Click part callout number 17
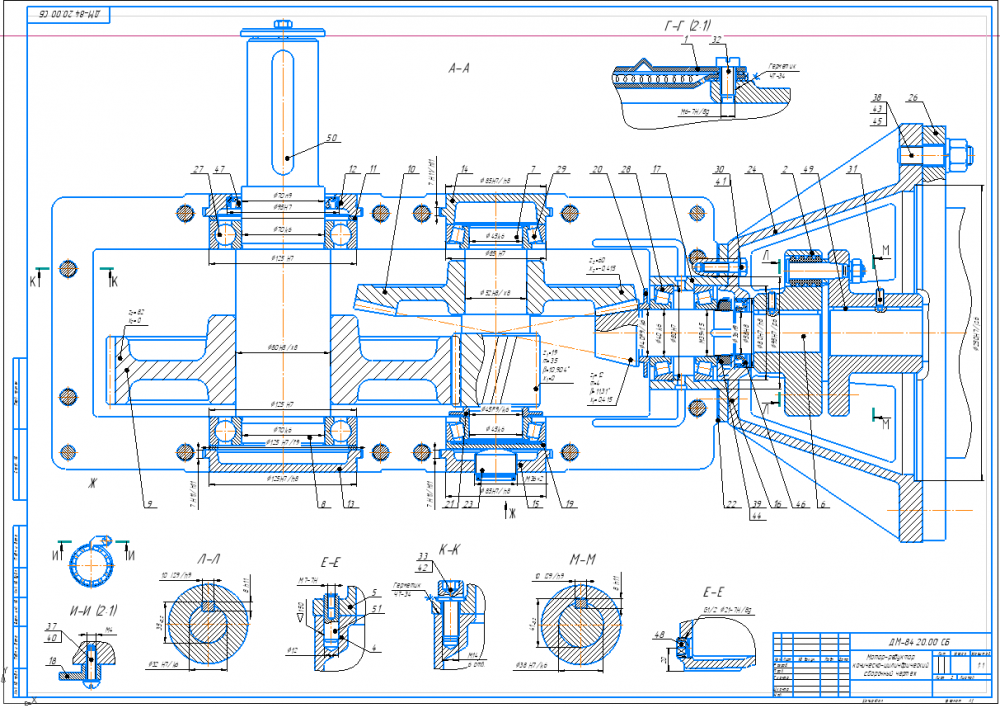The image size is (1000, 708). click(x=656, y=169)
